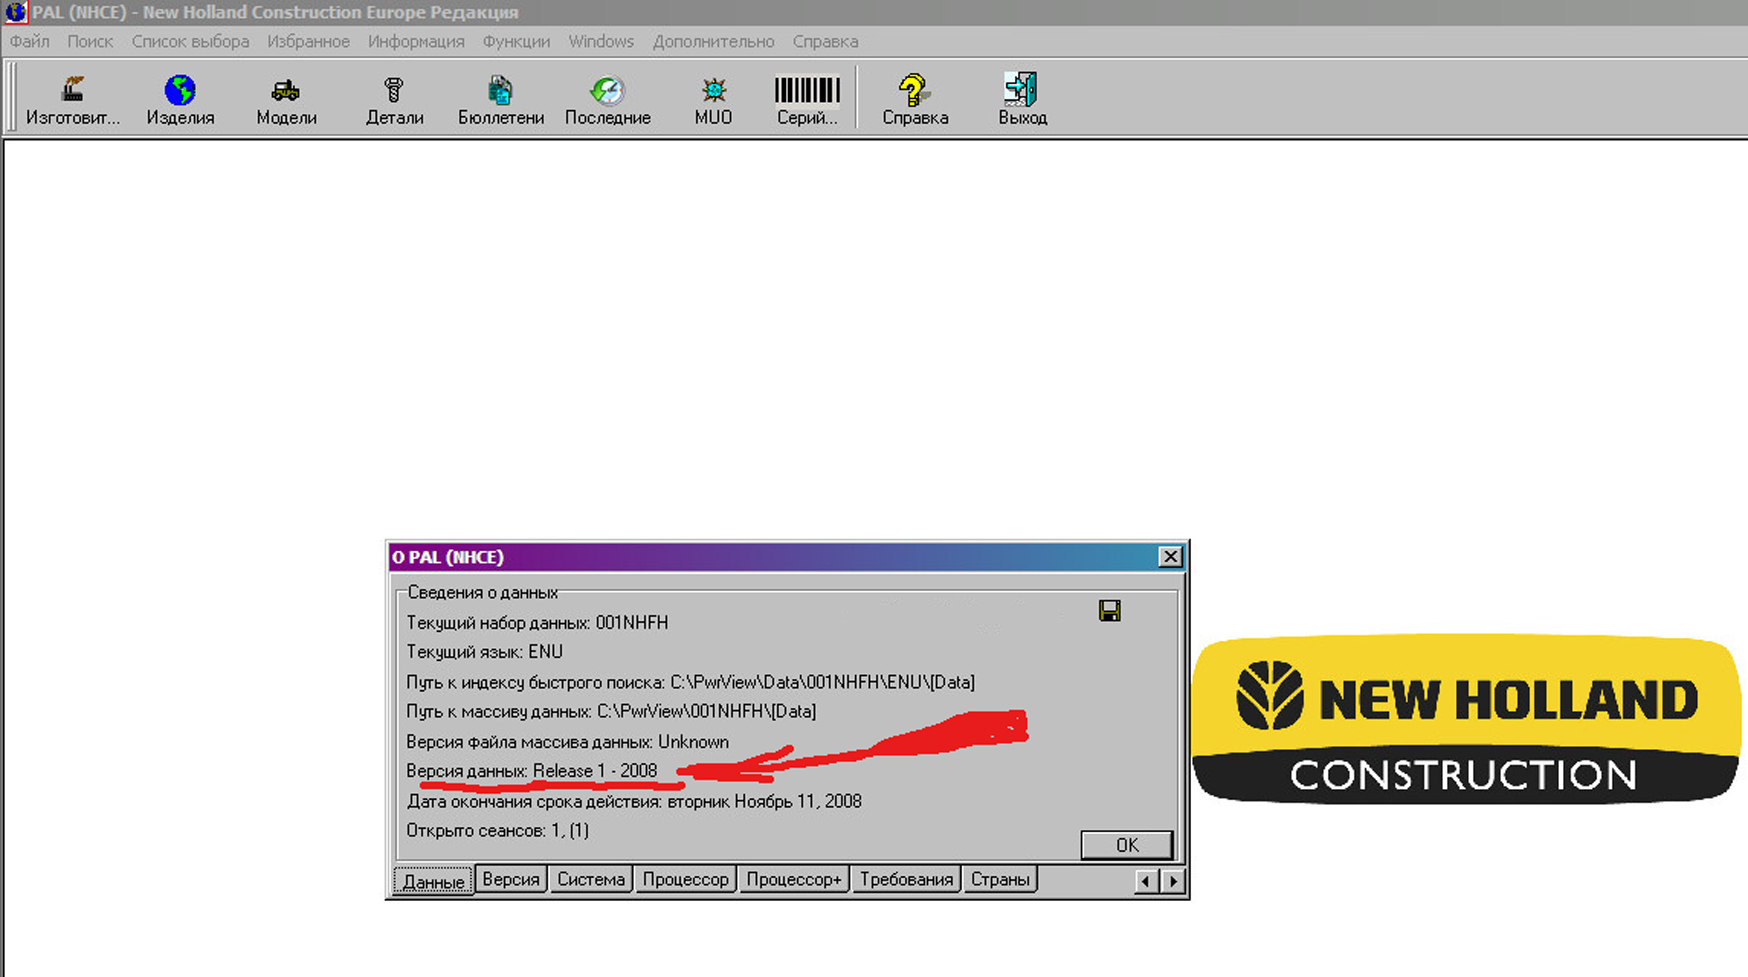Click the Изготовит... manufacturers toolbar icon

[72, 99]
